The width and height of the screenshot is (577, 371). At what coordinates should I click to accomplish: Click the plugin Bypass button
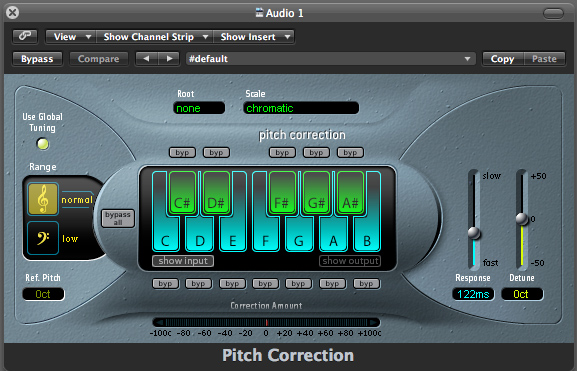pos(37,59)
